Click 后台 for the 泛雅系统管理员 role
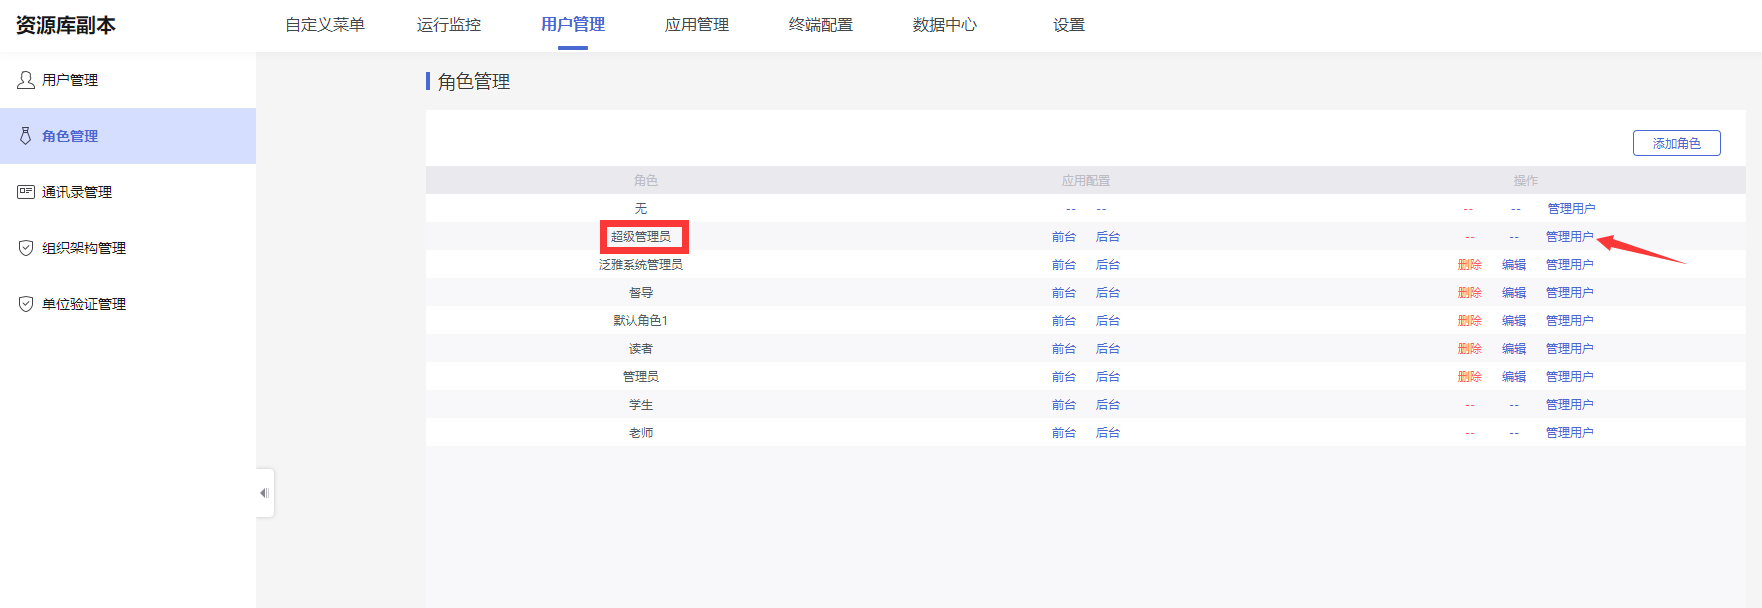Viewport: 1762px width, 608px height. coord(1108,265)
